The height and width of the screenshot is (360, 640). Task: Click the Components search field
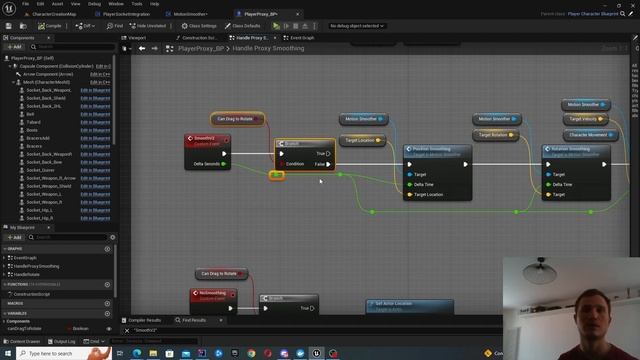pos(73,47)
